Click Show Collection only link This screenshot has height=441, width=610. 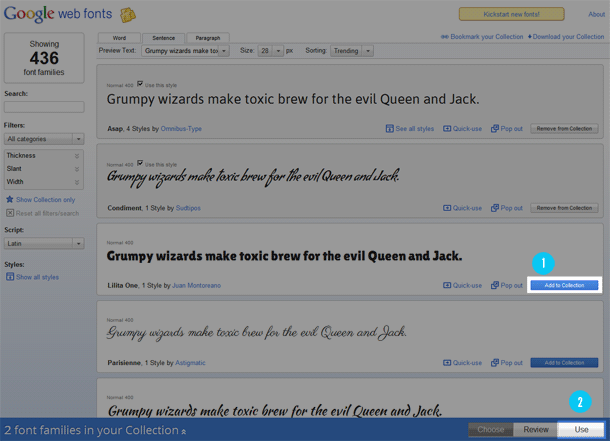[x=46, y=200]
